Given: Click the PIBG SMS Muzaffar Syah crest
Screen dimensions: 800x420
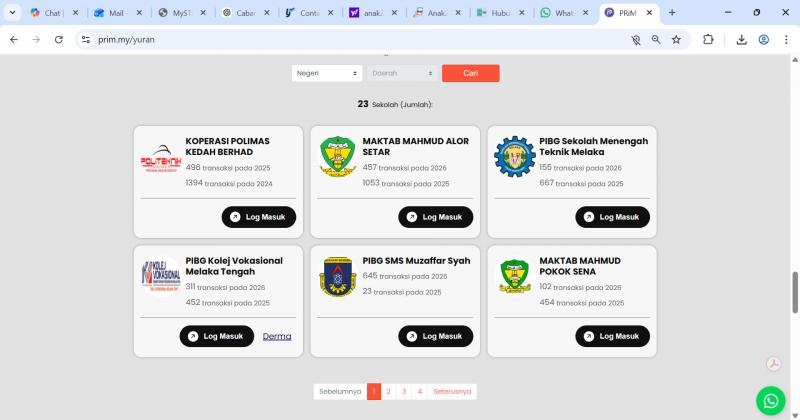Looking at the screenshot, I should [338, 277].
